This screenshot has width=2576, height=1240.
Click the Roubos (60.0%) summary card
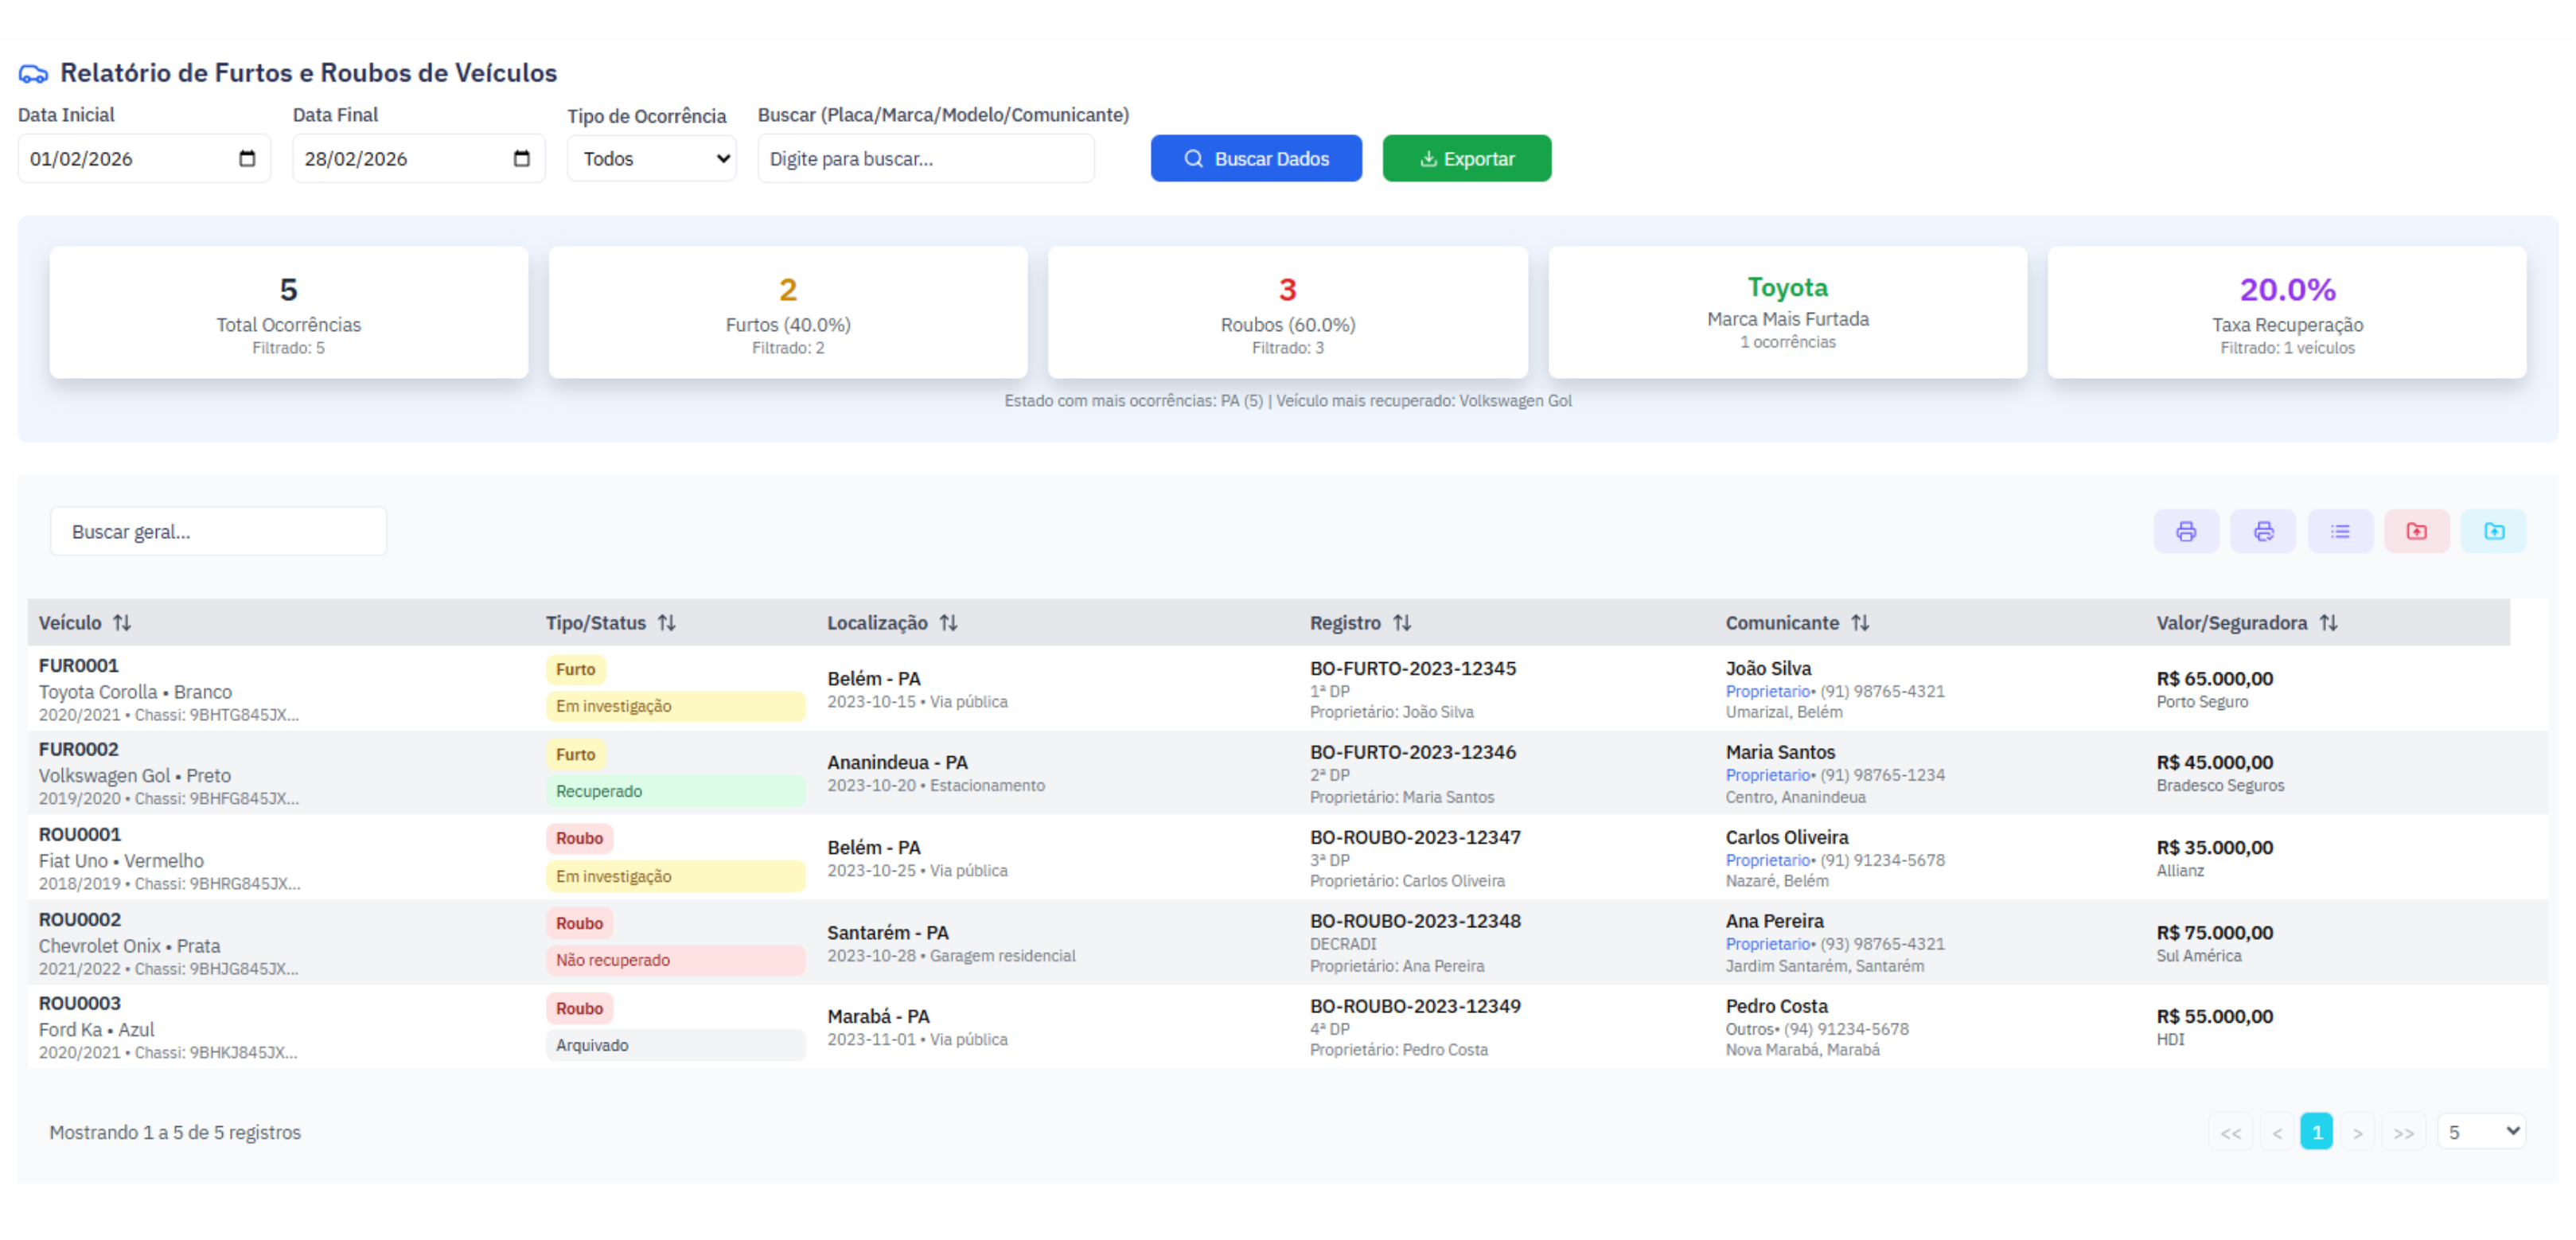(1288, 313)
